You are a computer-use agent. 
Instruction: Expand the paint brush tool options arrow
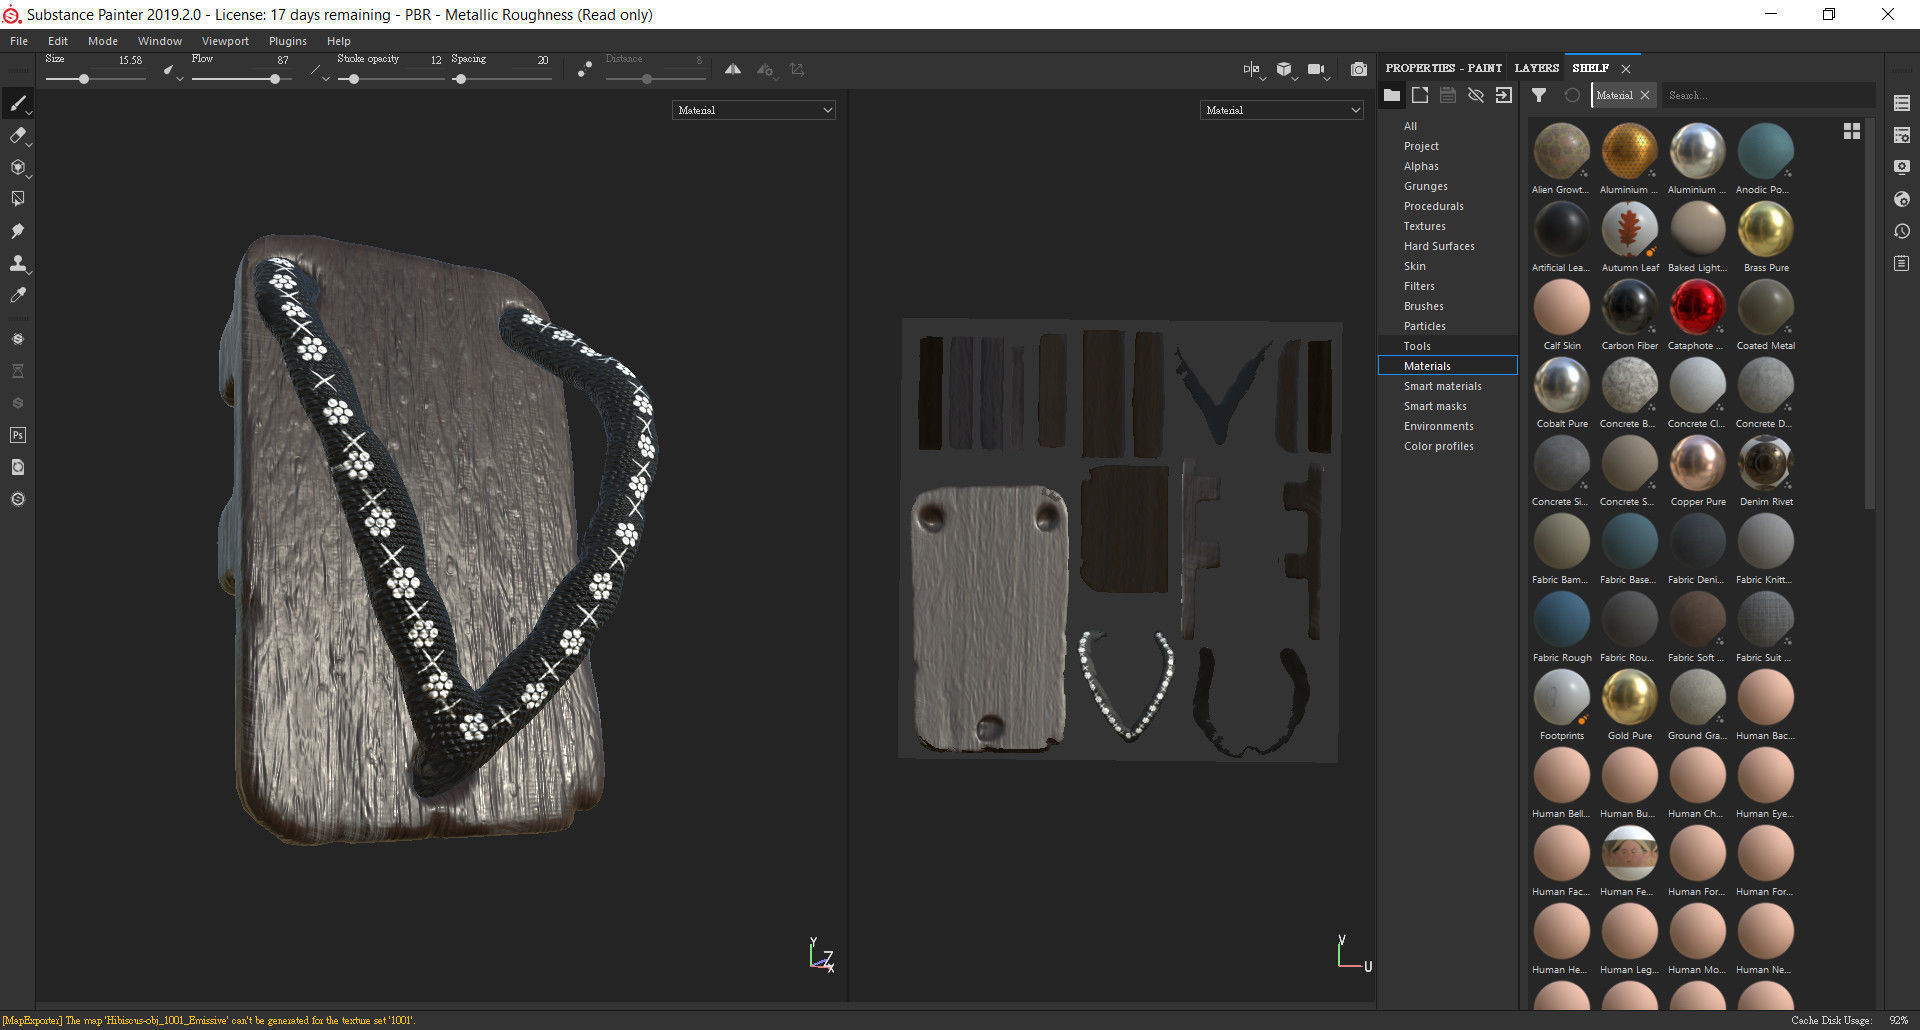point(30,113)
